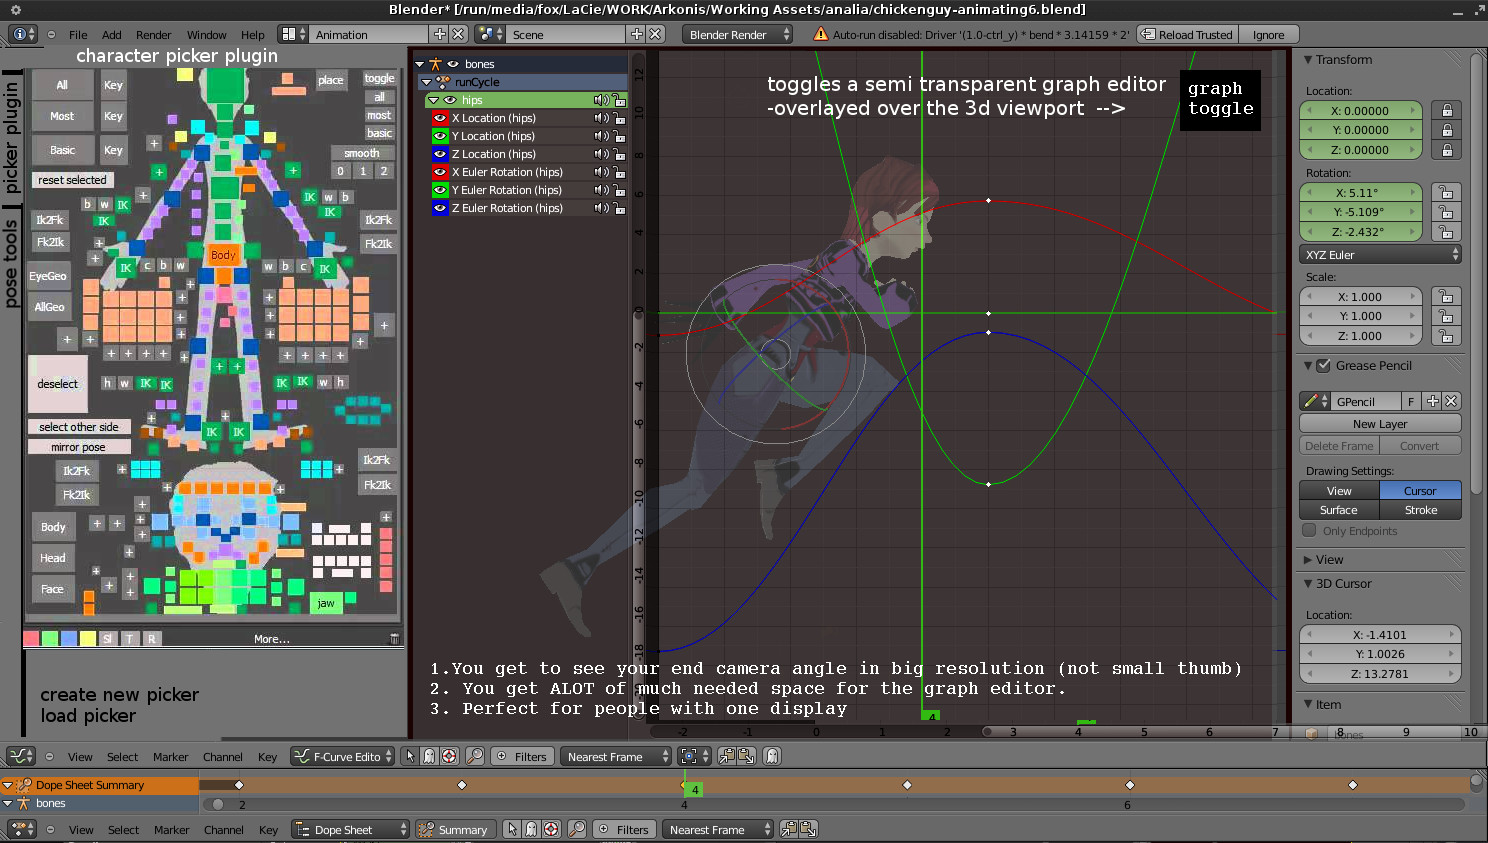Click the yellow color swatch in picker footer
This screenshot has height=843, width=1488.
pyautogui.click(x=88, y=638)
